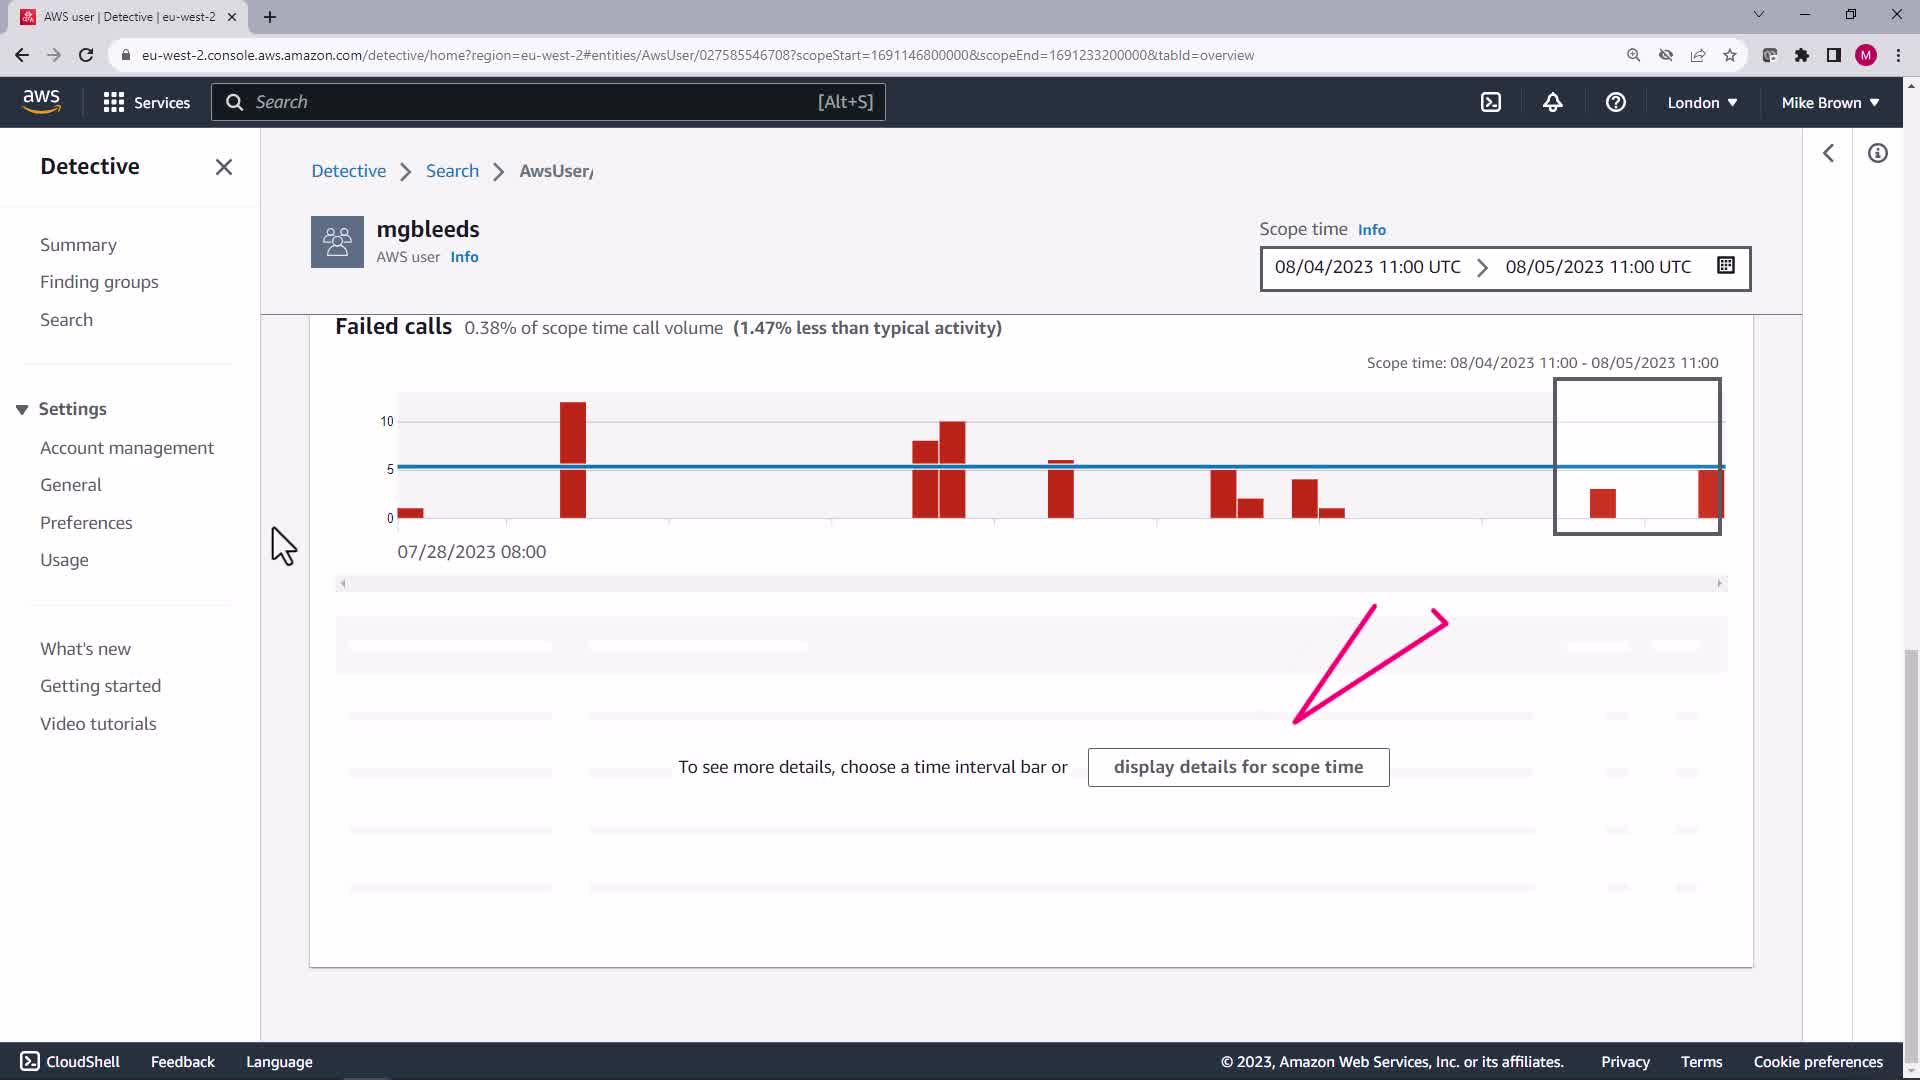The width and height of the screenshot is (1920, 1080).
Task: Click the horizontal chart scrollbar
Action: [1030, 583]
